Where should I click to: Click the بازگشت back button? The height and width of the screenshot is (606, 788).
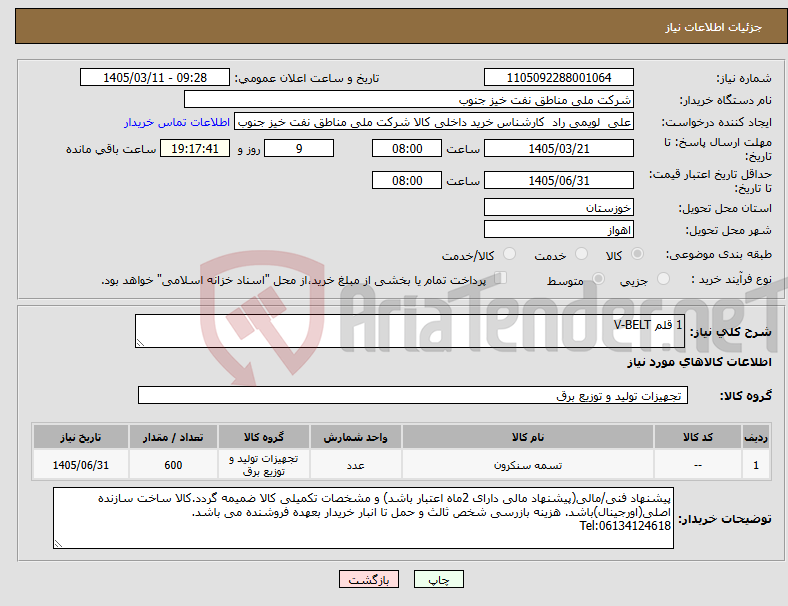coord(368,579)
